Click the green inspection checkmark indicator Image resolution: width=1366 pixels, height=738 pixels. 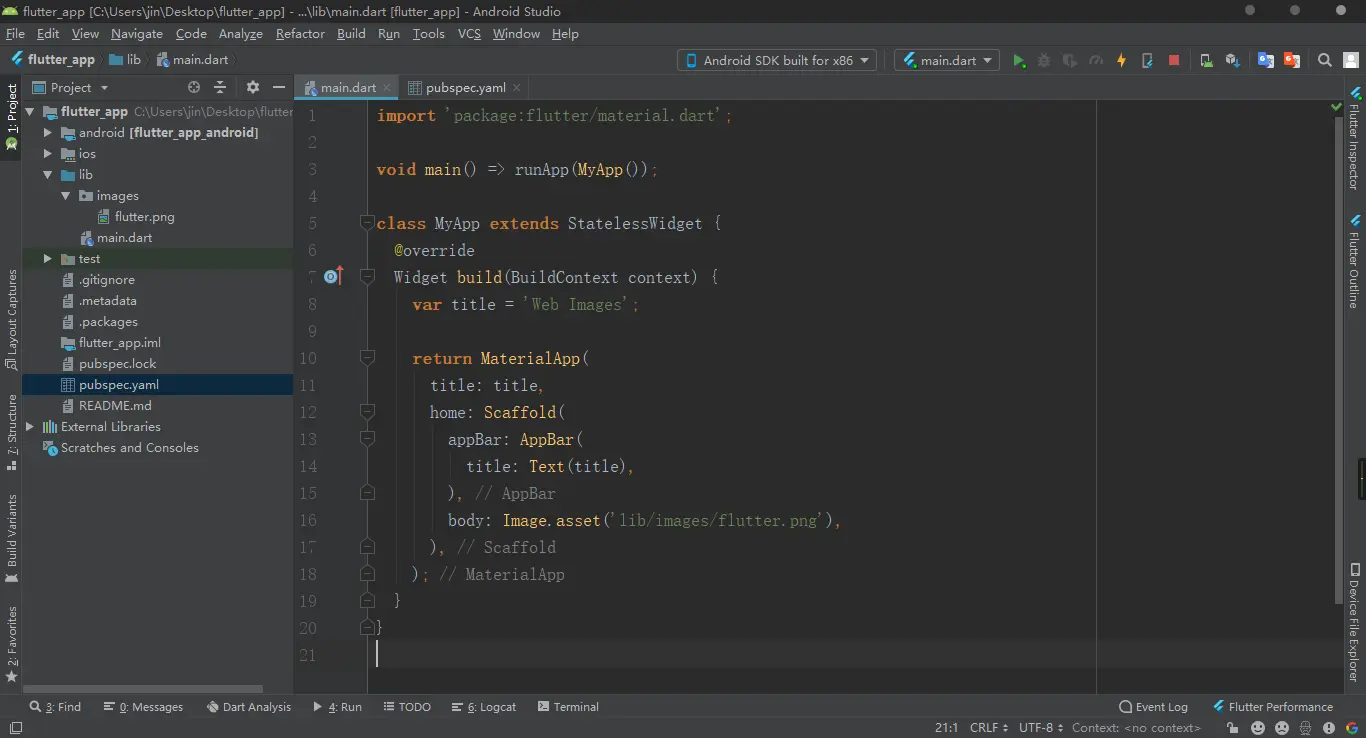[x=1336, y=105]
